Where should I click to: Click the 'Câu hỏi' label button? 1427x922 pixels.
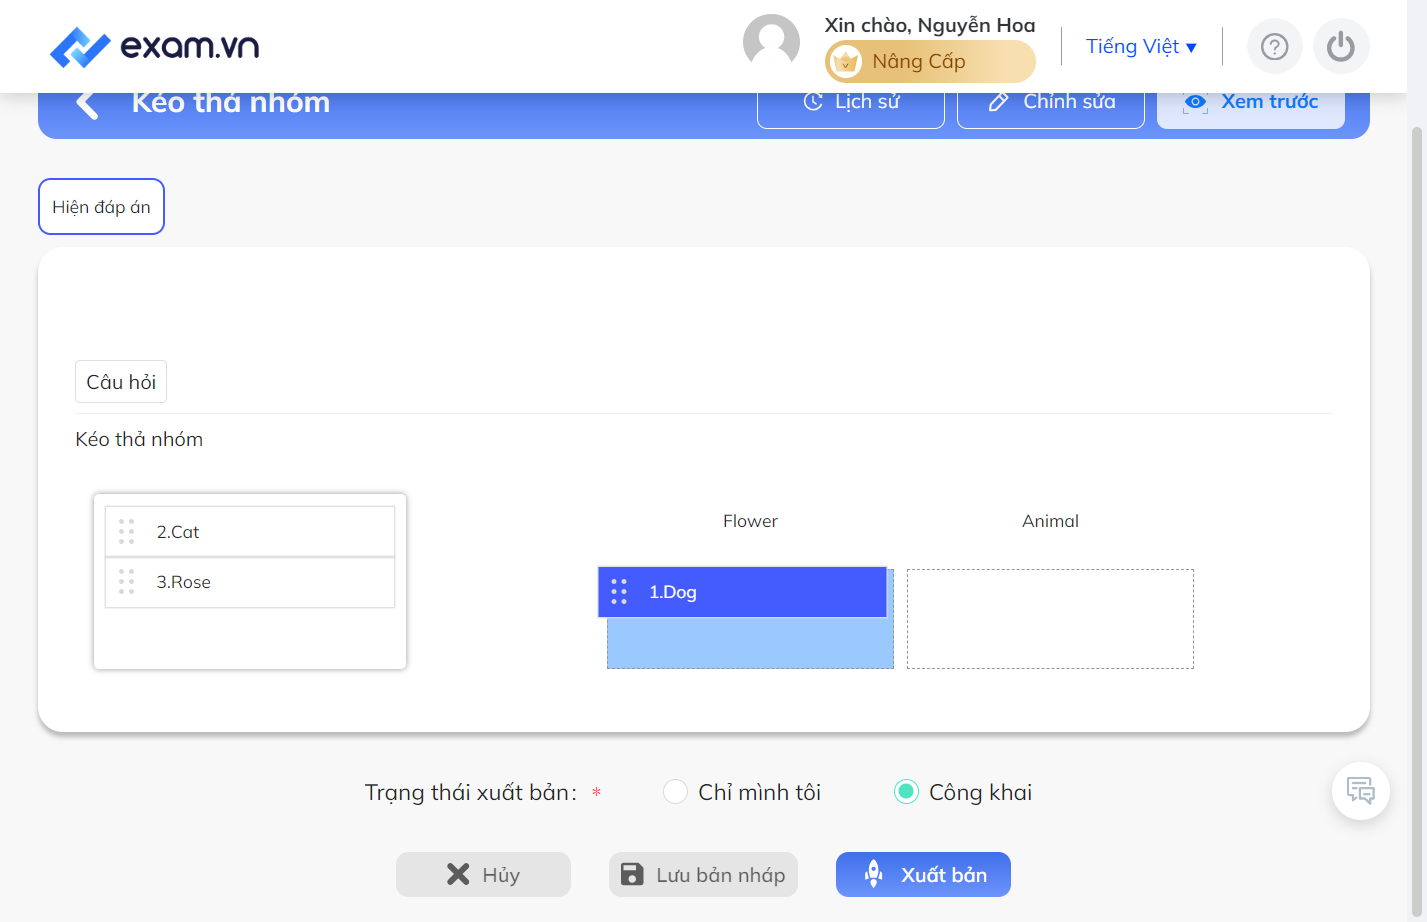[x=121, y=382]
